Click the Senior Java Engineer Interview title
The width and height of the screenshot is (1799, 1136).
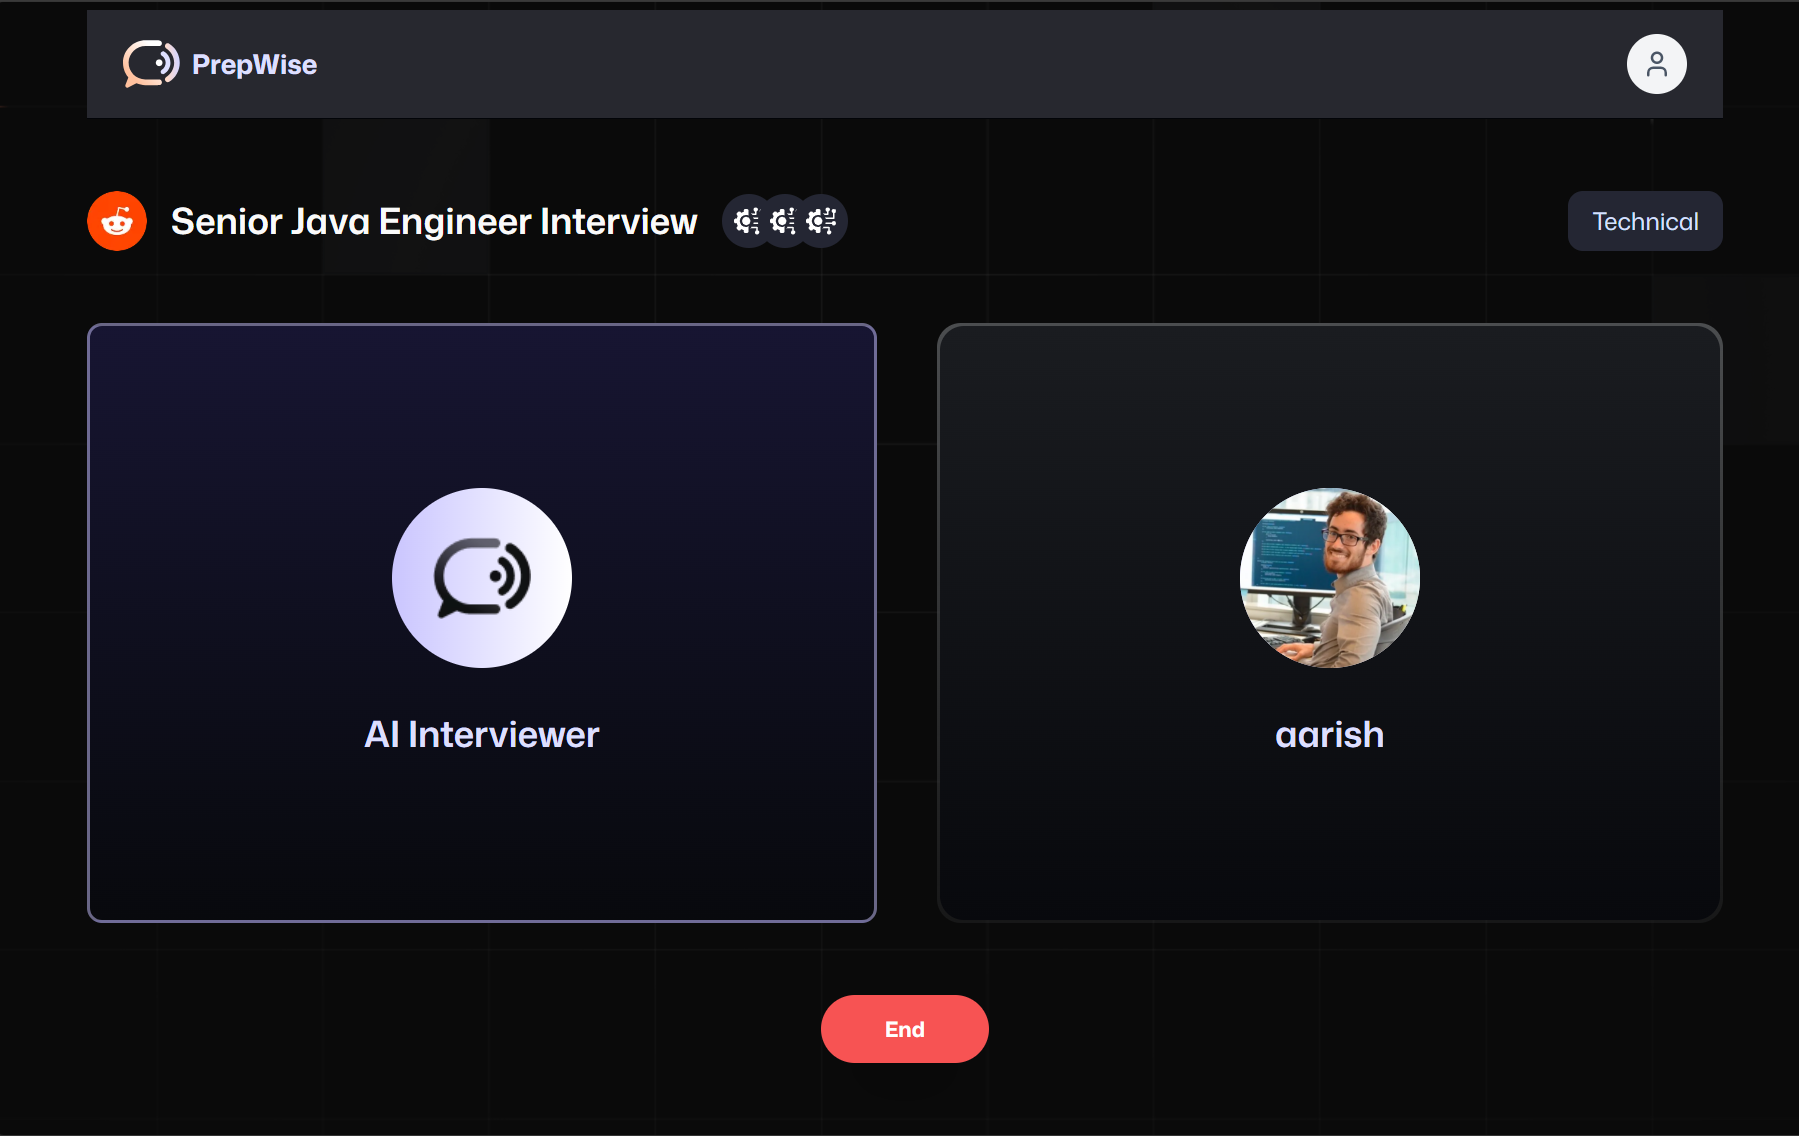434,221
